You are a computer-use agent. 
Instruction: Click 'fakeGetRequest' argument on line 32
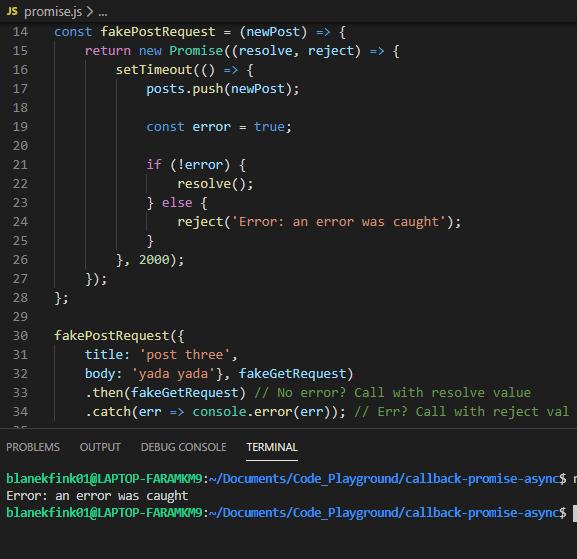293,374
